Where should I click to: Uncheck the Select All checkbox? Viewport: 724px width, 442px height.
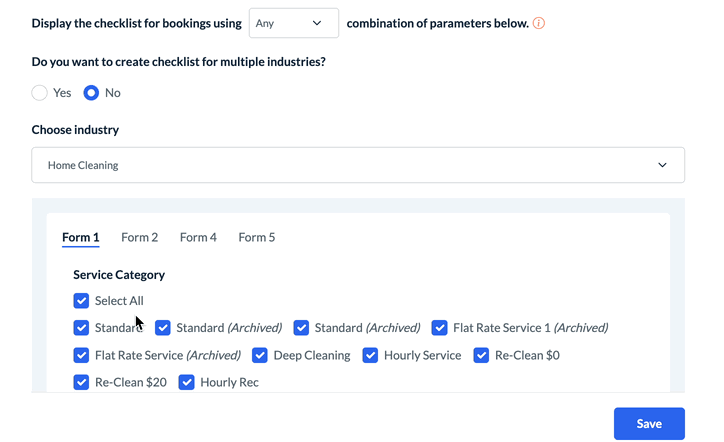tap(81, 301)
